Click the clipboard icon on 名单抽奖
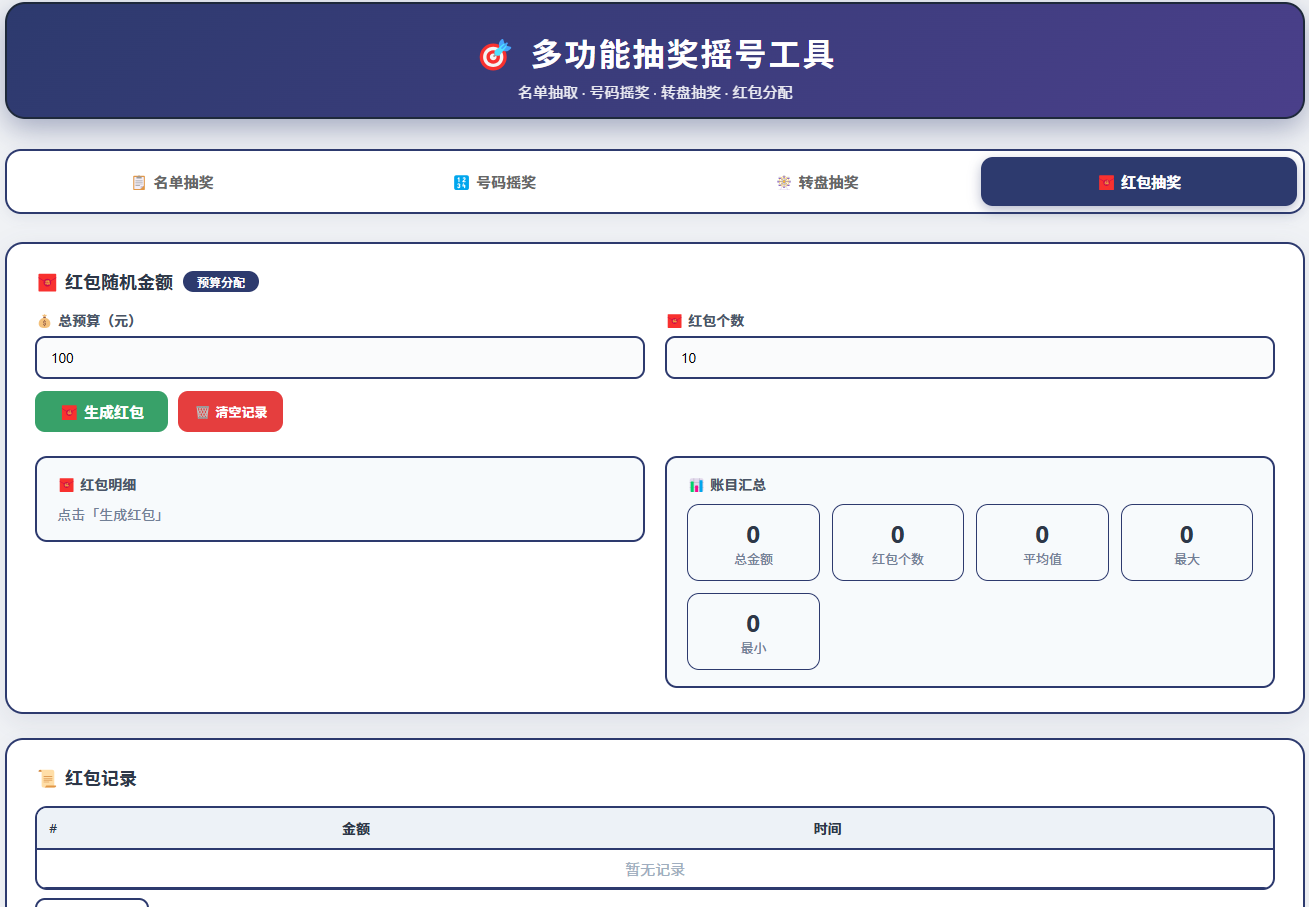Viewport: 1309px width, 907px height. [x=139, y=183]
